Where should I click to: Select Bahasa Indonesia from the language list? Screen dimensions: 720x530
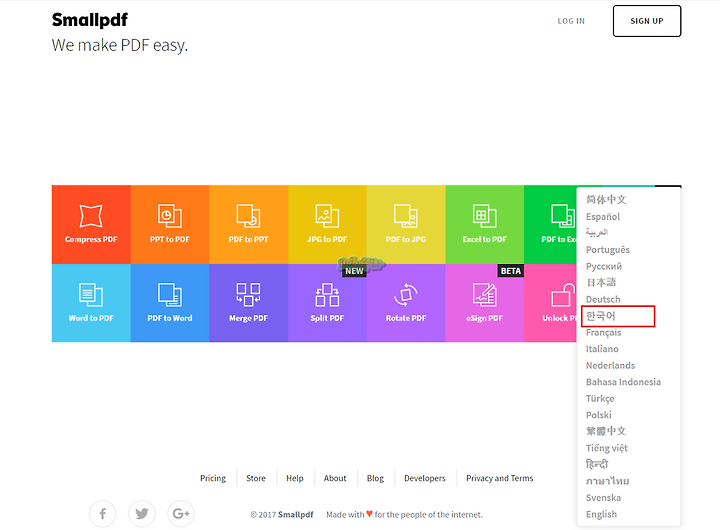point(623,382)
